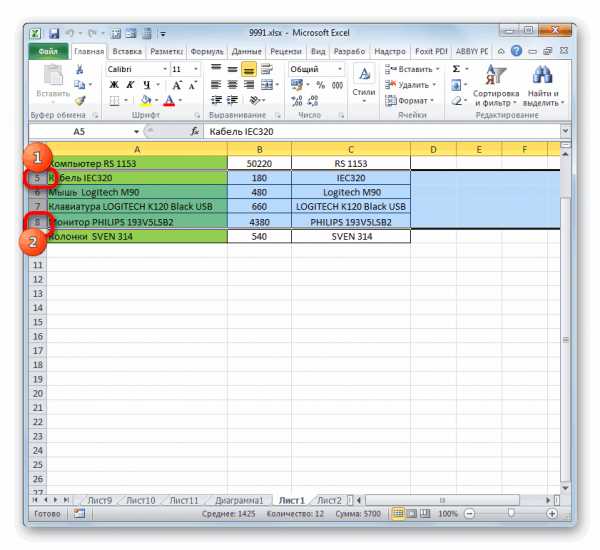
Task: Apply red font color A icon
Action: tap(169, 101)
